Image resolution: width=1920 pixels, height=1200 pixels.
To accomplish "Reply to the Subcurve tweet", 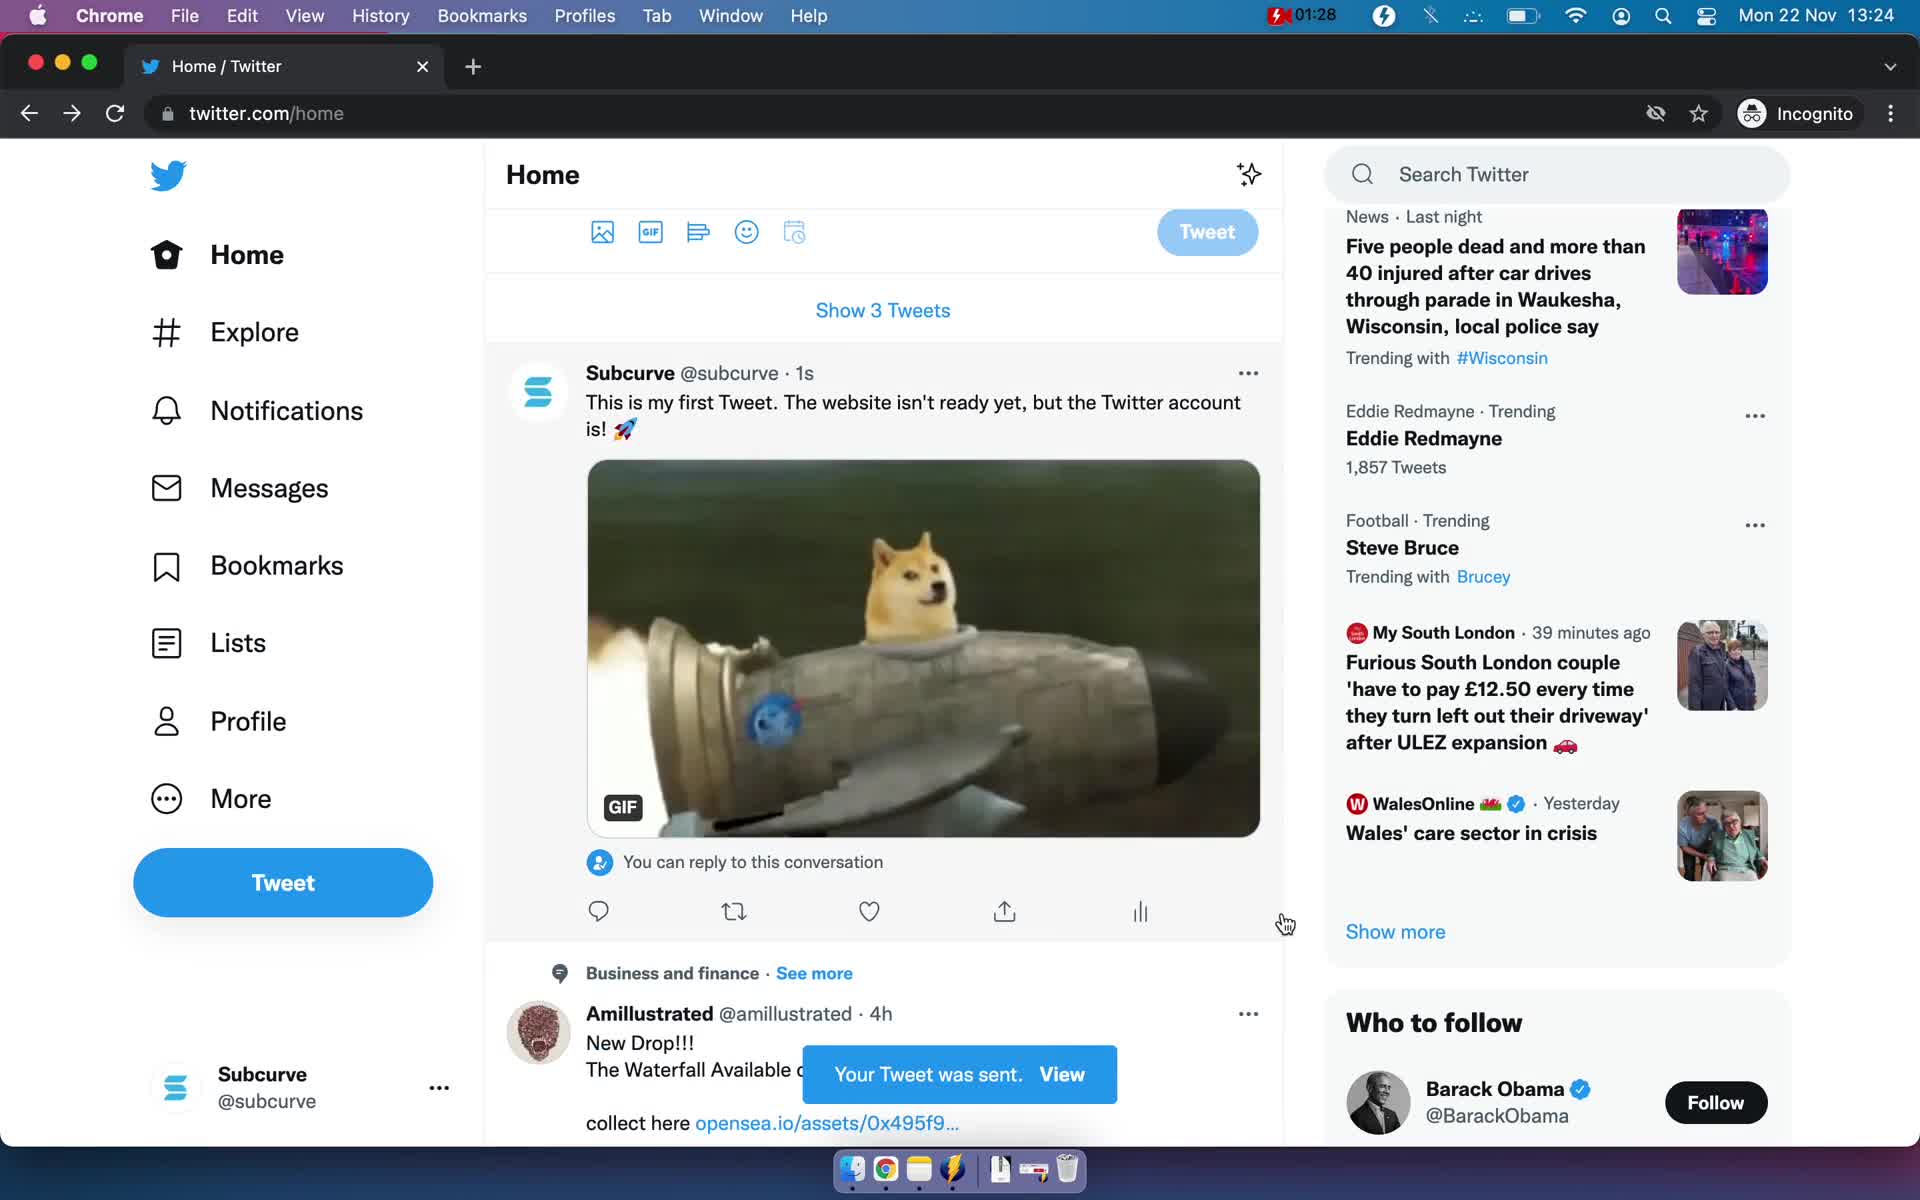I will [598, 911].
